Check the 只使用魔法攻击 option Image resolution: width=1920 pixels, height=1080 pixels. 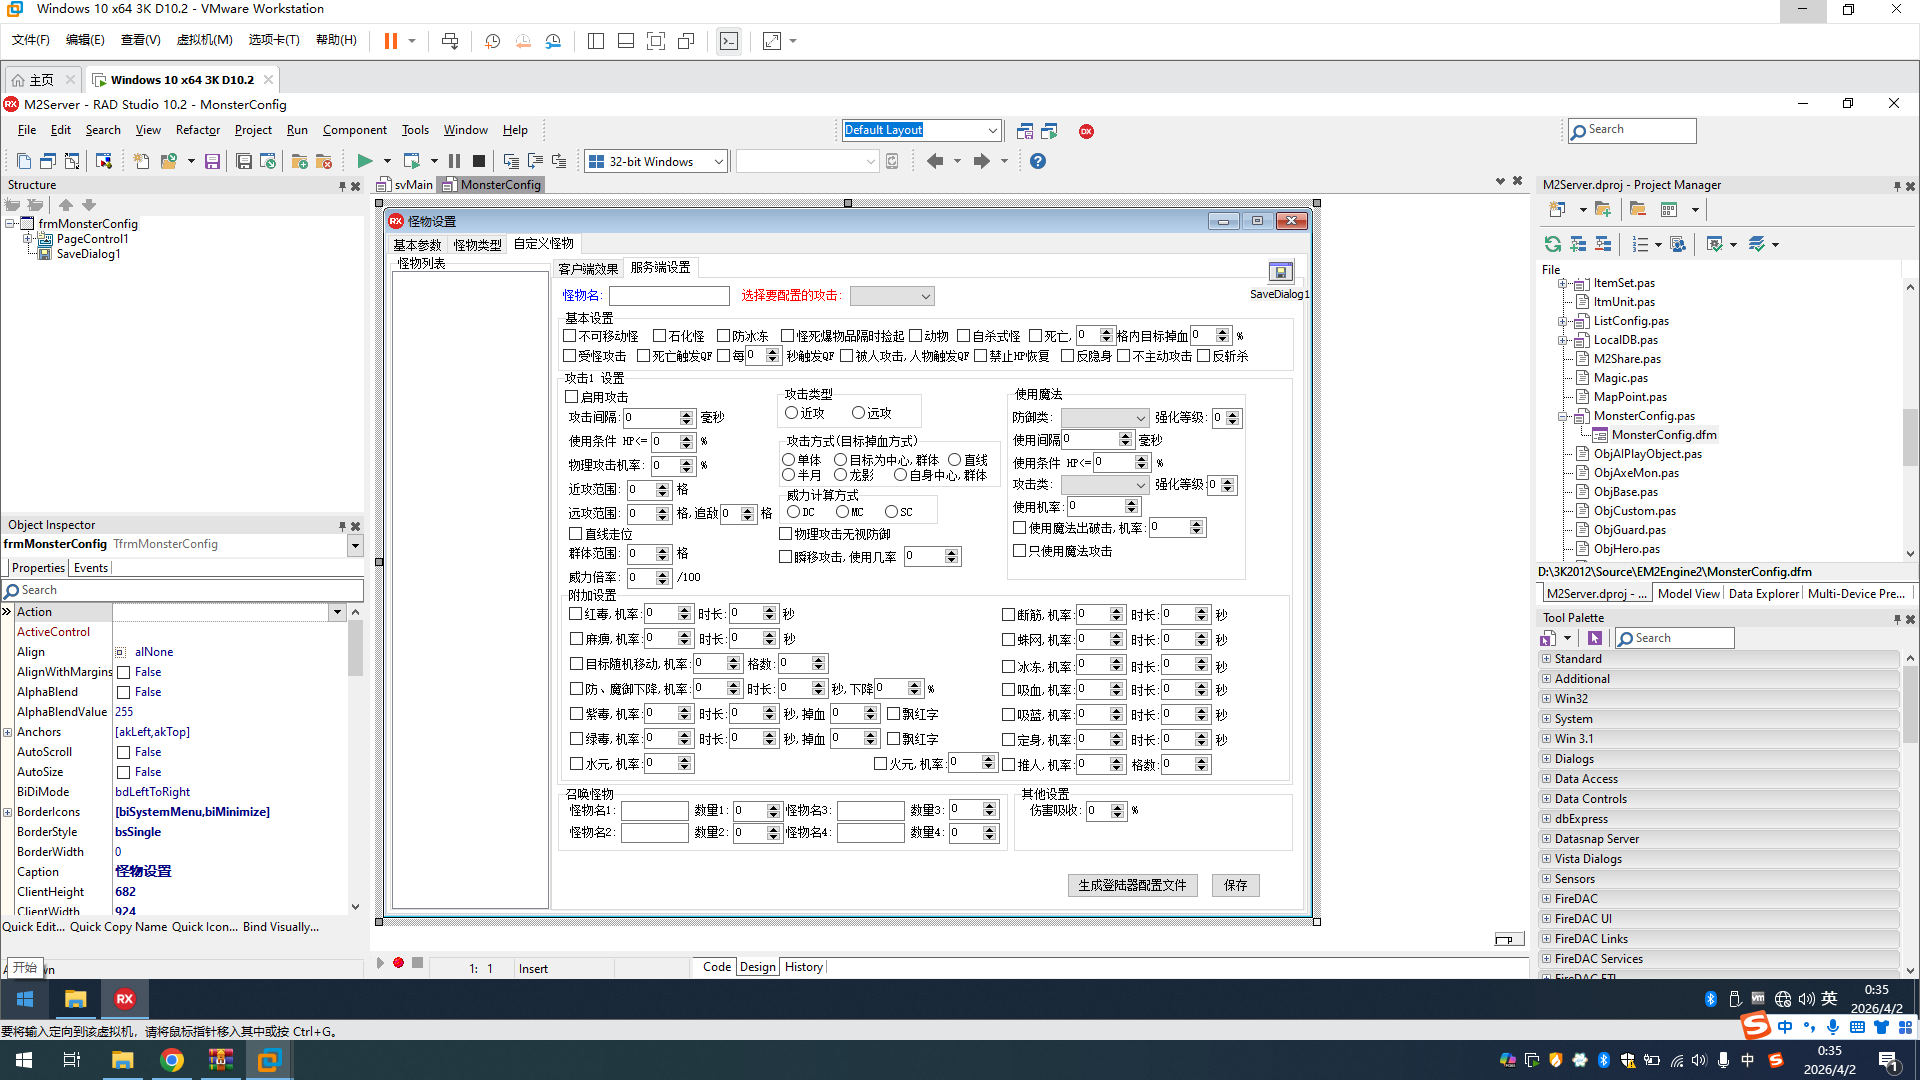(x=1019, y=551)
